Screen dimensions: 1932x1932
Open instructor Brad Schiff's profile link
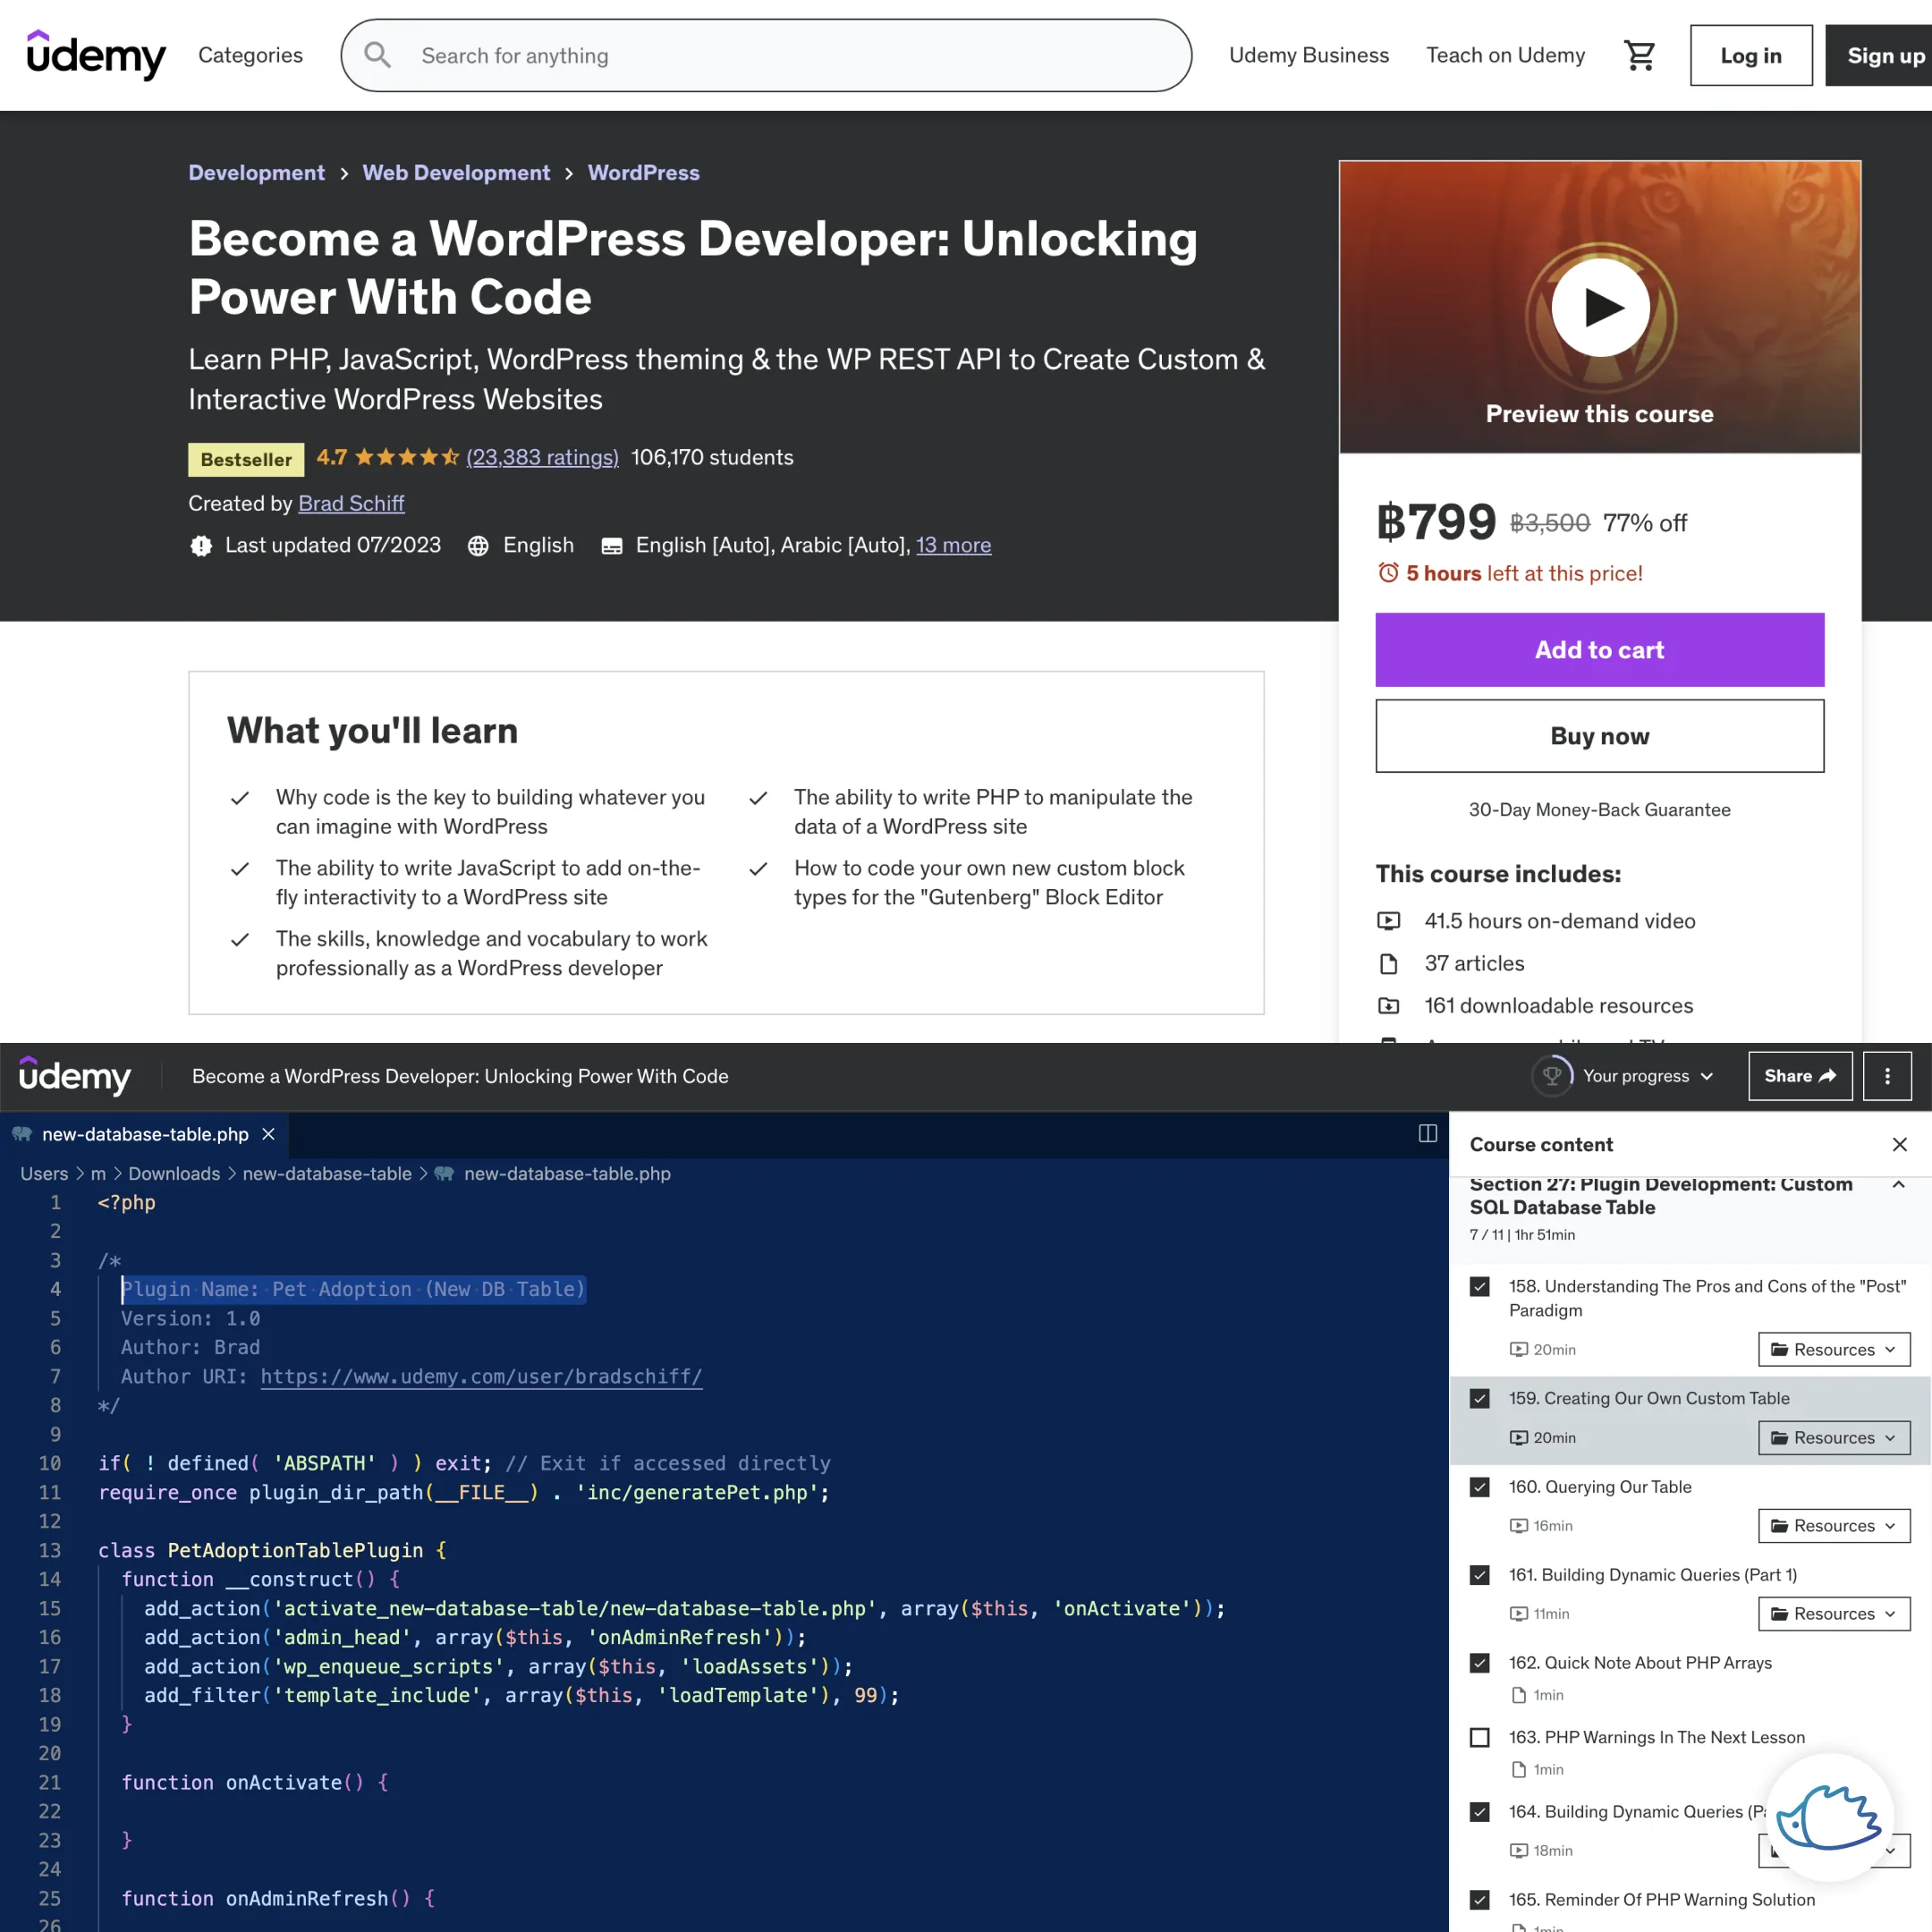(351, 503)
